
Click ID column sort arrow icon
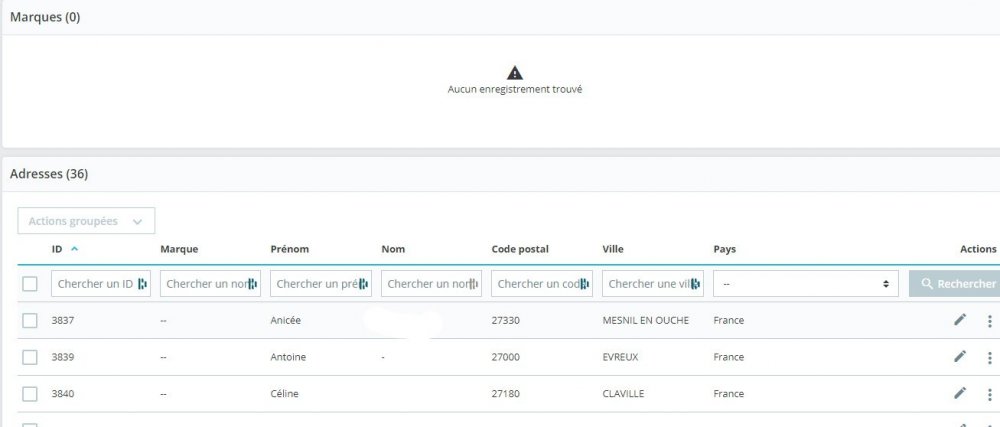point(75,249)
